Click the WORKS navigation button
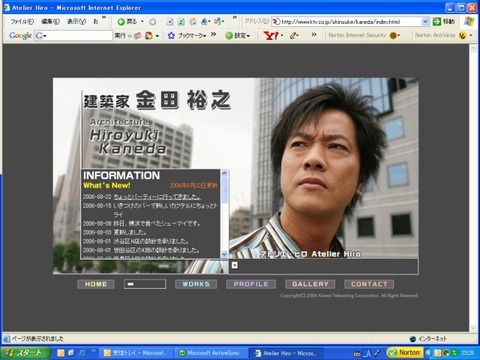This screenshot has height=360, width=480. [196, 284]
